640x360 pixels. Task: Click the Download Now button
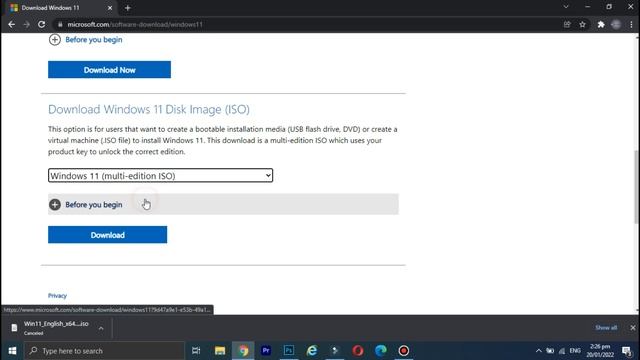pos(109,70)
